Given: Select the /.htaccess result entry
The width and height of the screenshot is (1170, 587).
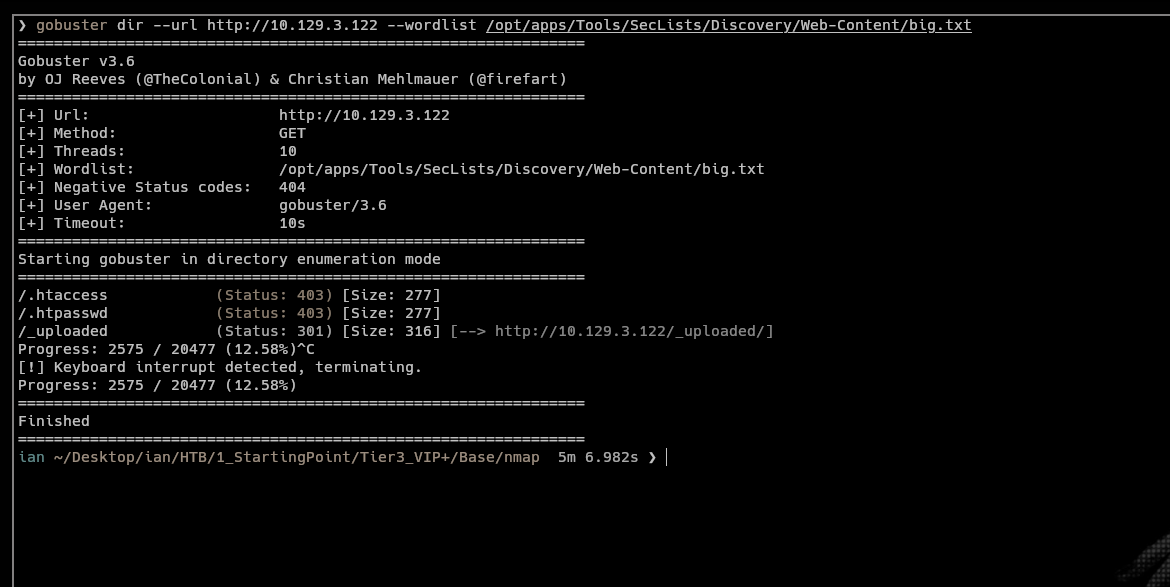Looking at the screenshot, I should click(62, 295).
